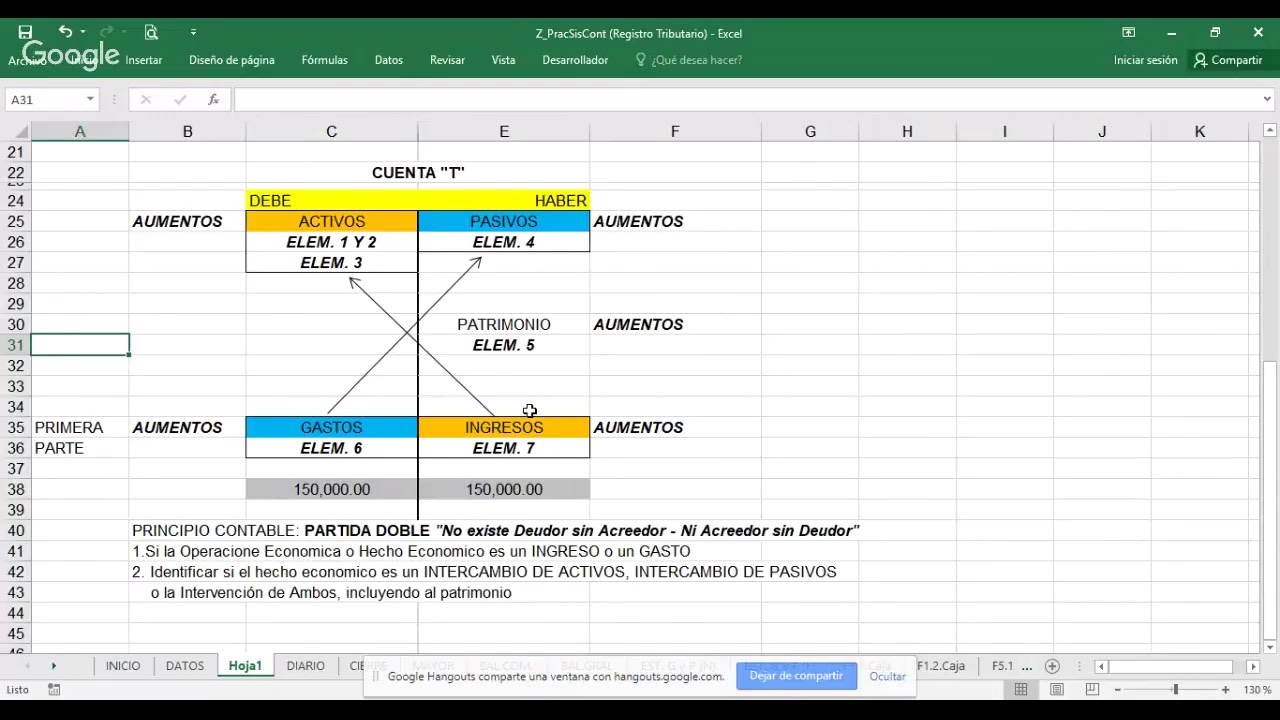Viewport: 1280px width, 720px height.
Task: Switch to Page Layout view
Action: pos(1057,690)
